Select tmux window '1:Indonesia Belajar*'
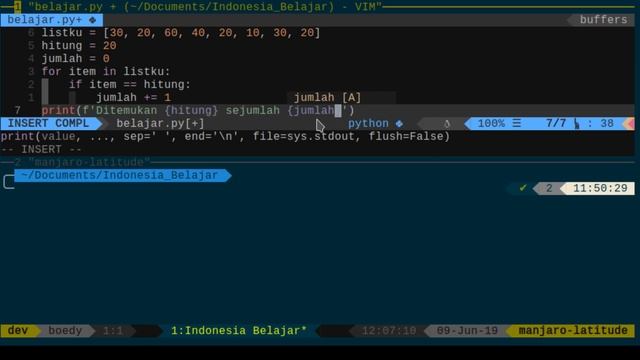 238,330
